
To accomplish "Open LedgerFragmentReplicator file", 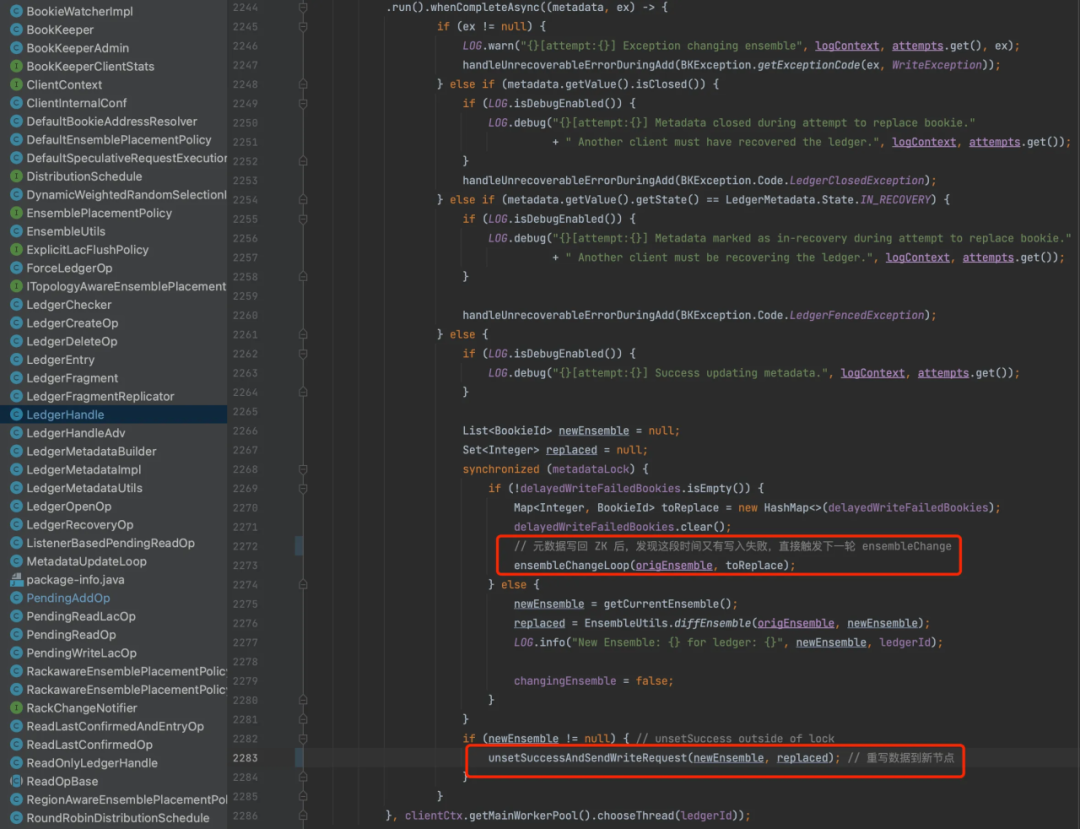I will (101, 397).
